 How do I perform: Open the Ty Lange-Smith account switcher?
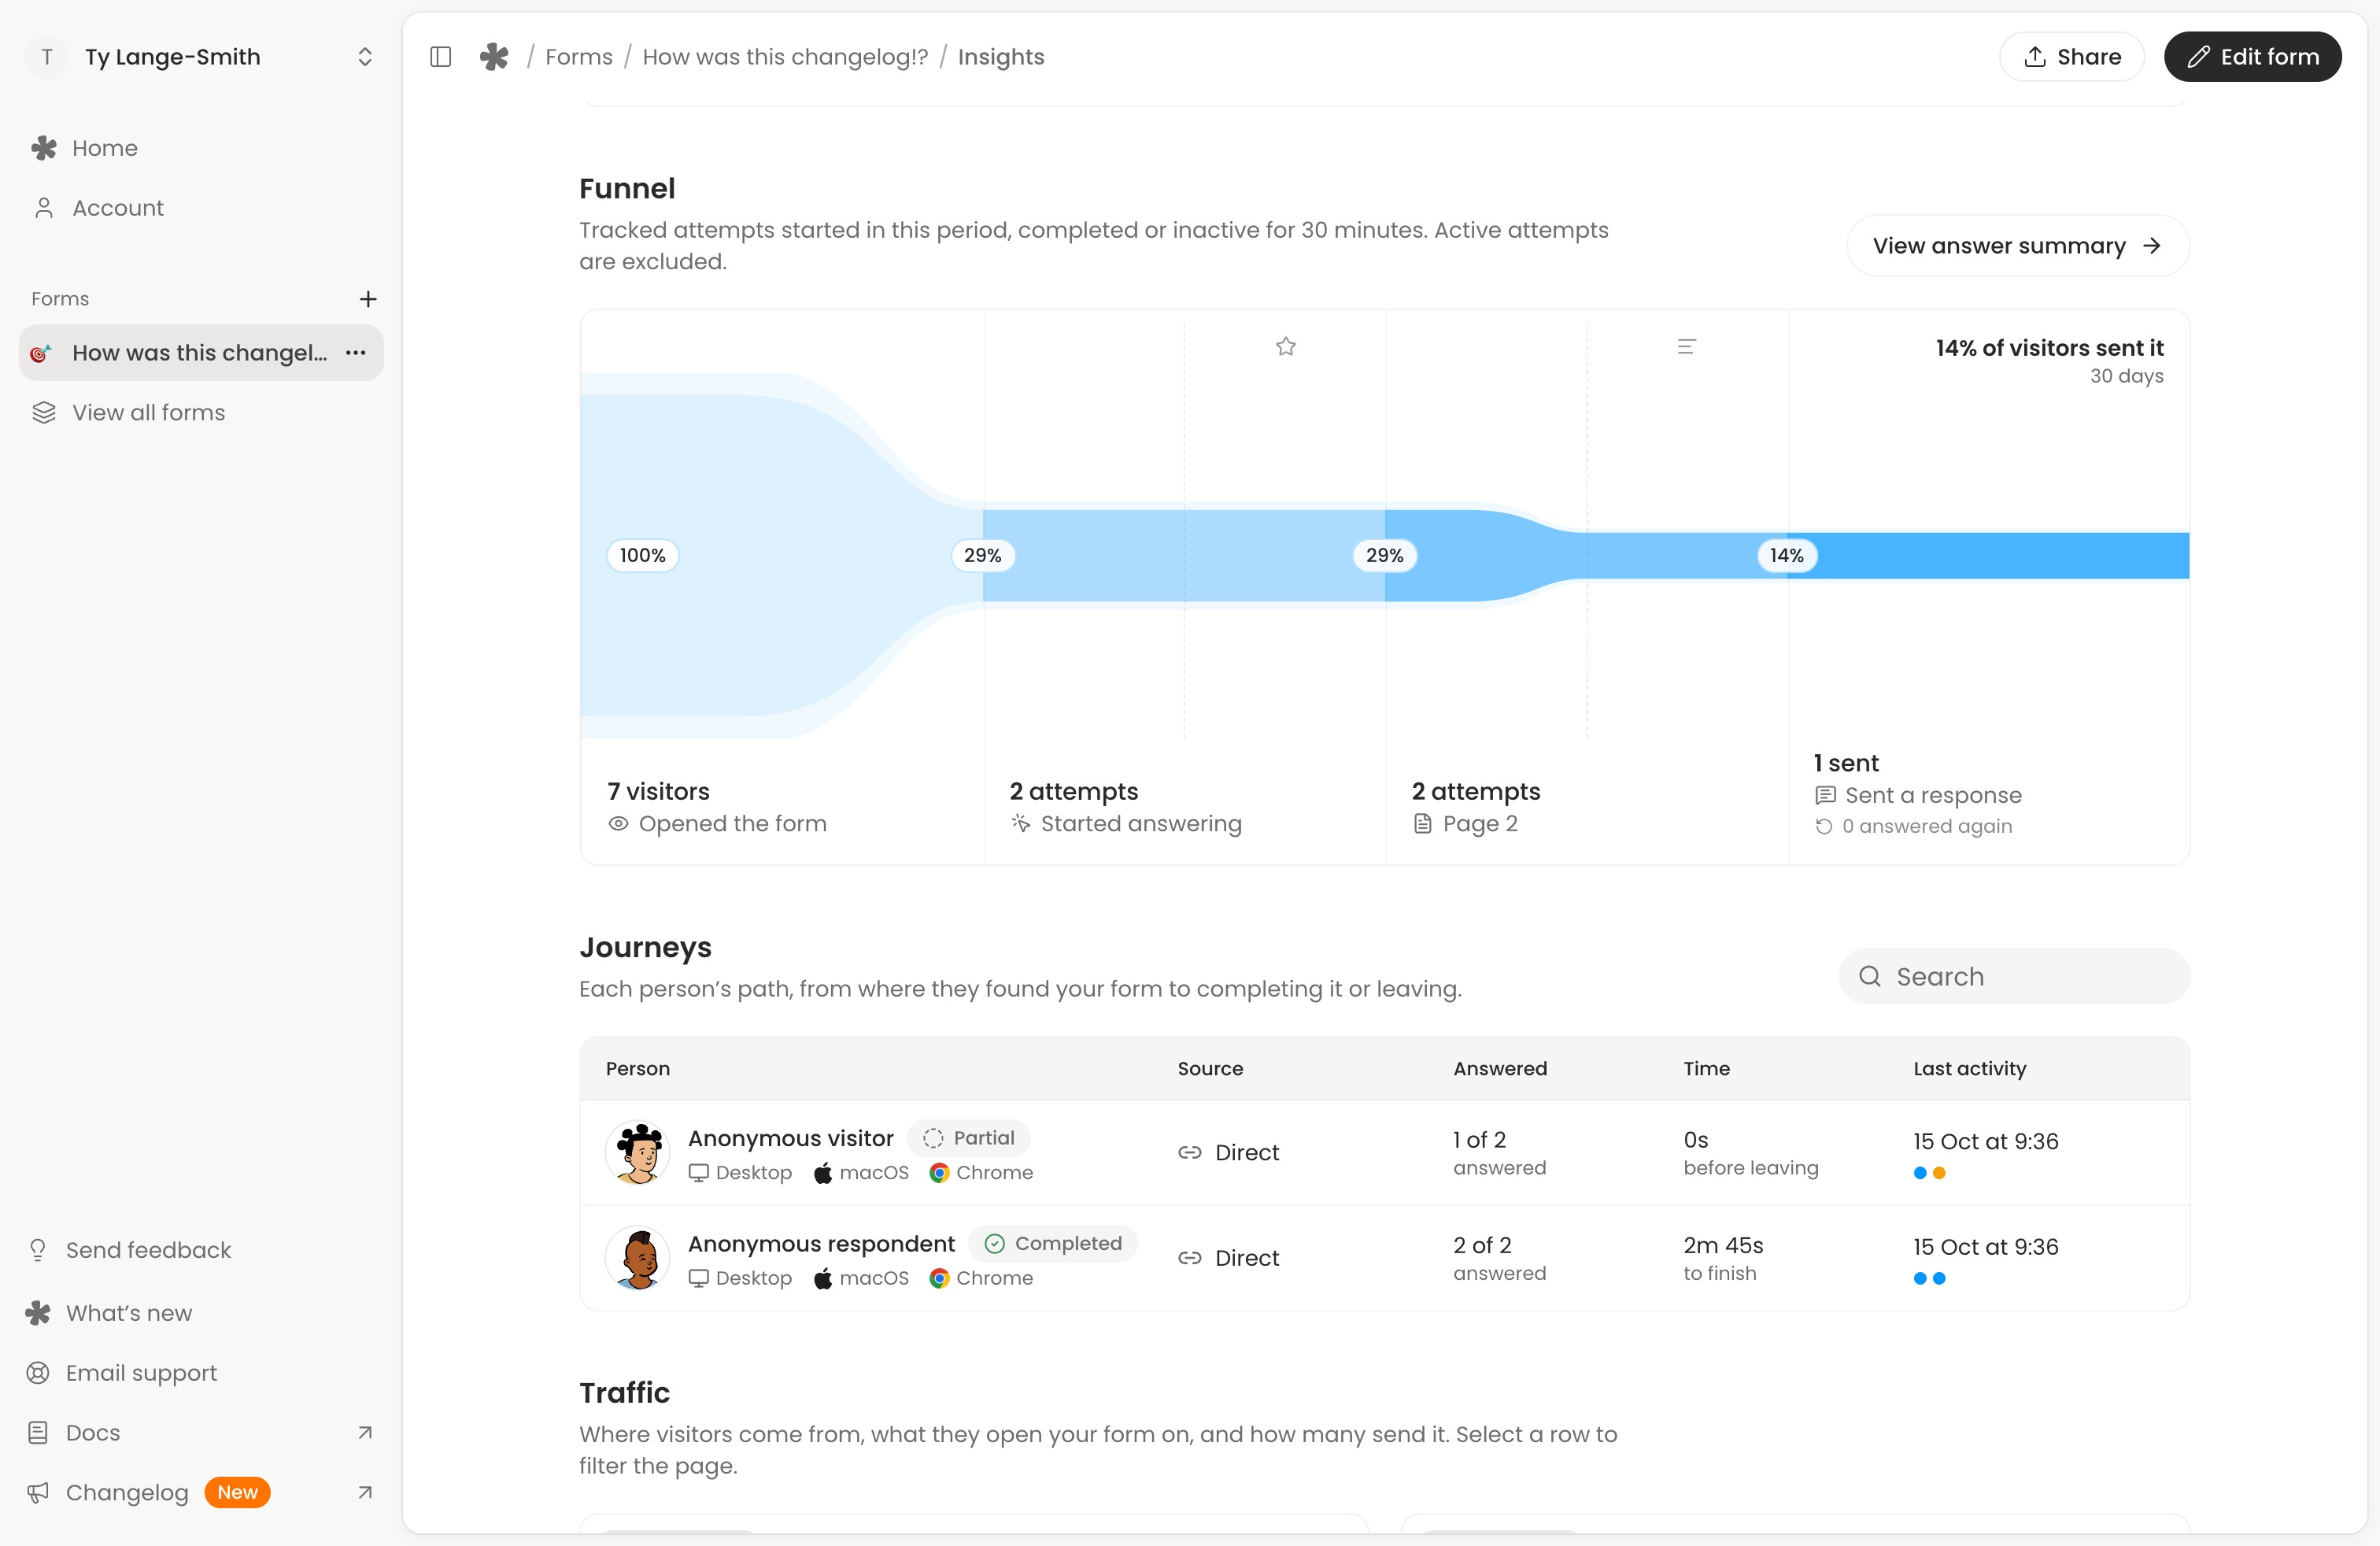click(201, 57)
